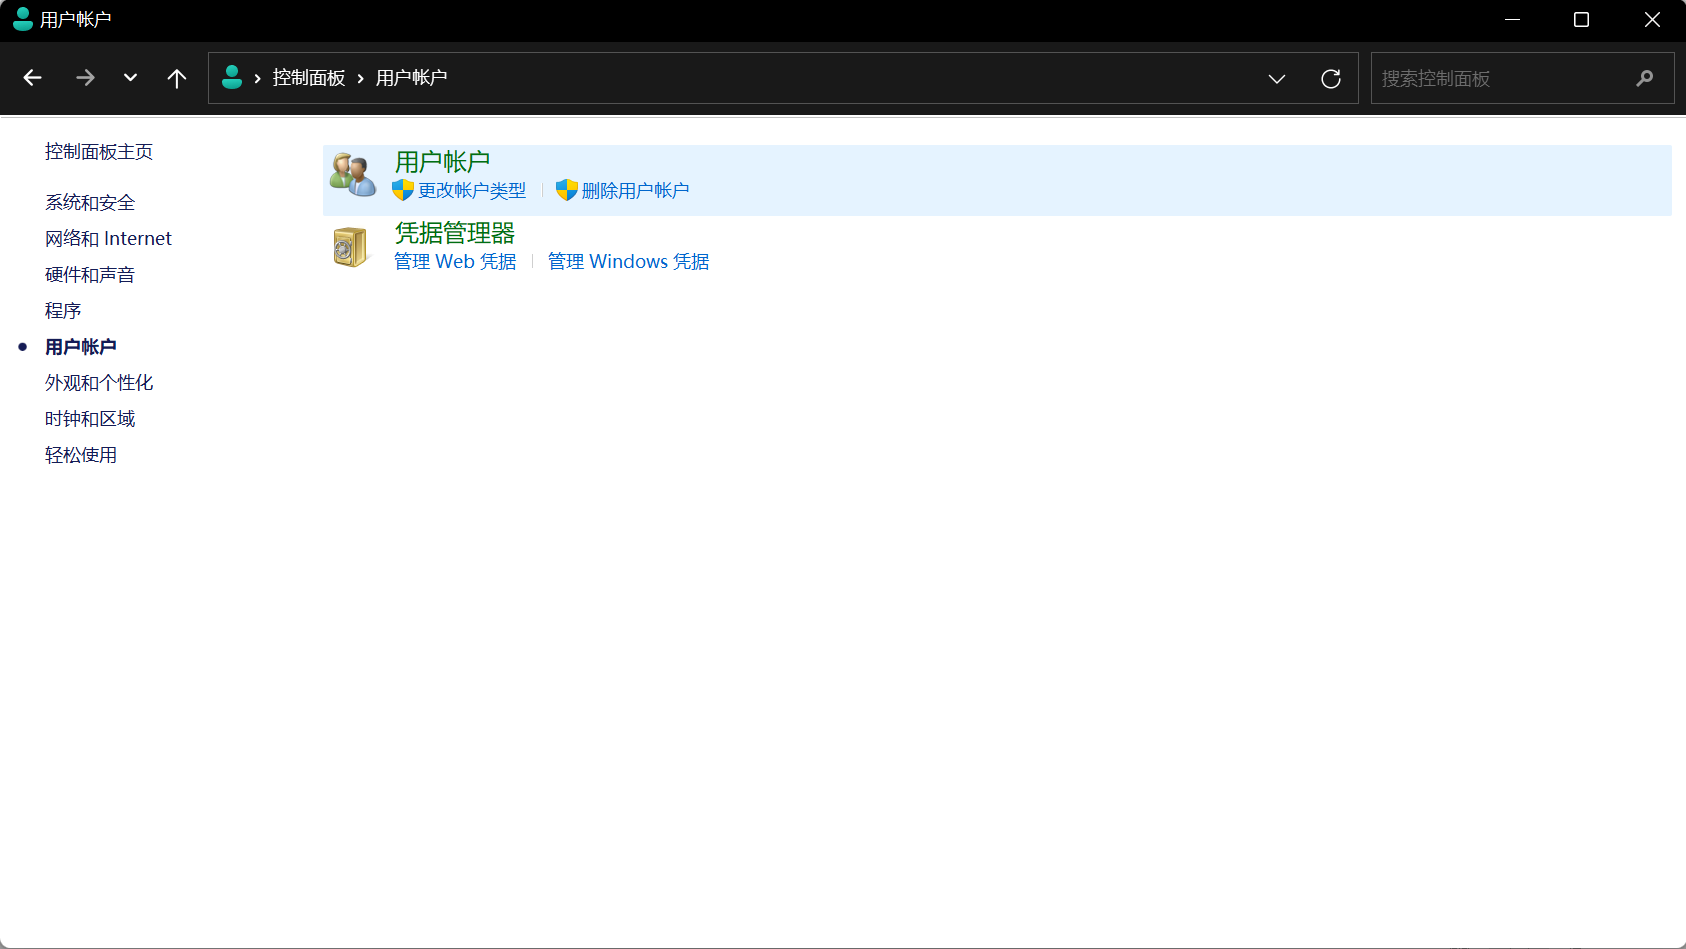The image size is (1686, 949).
Task: Open 删除用户帐户 link
Action: 635,190
